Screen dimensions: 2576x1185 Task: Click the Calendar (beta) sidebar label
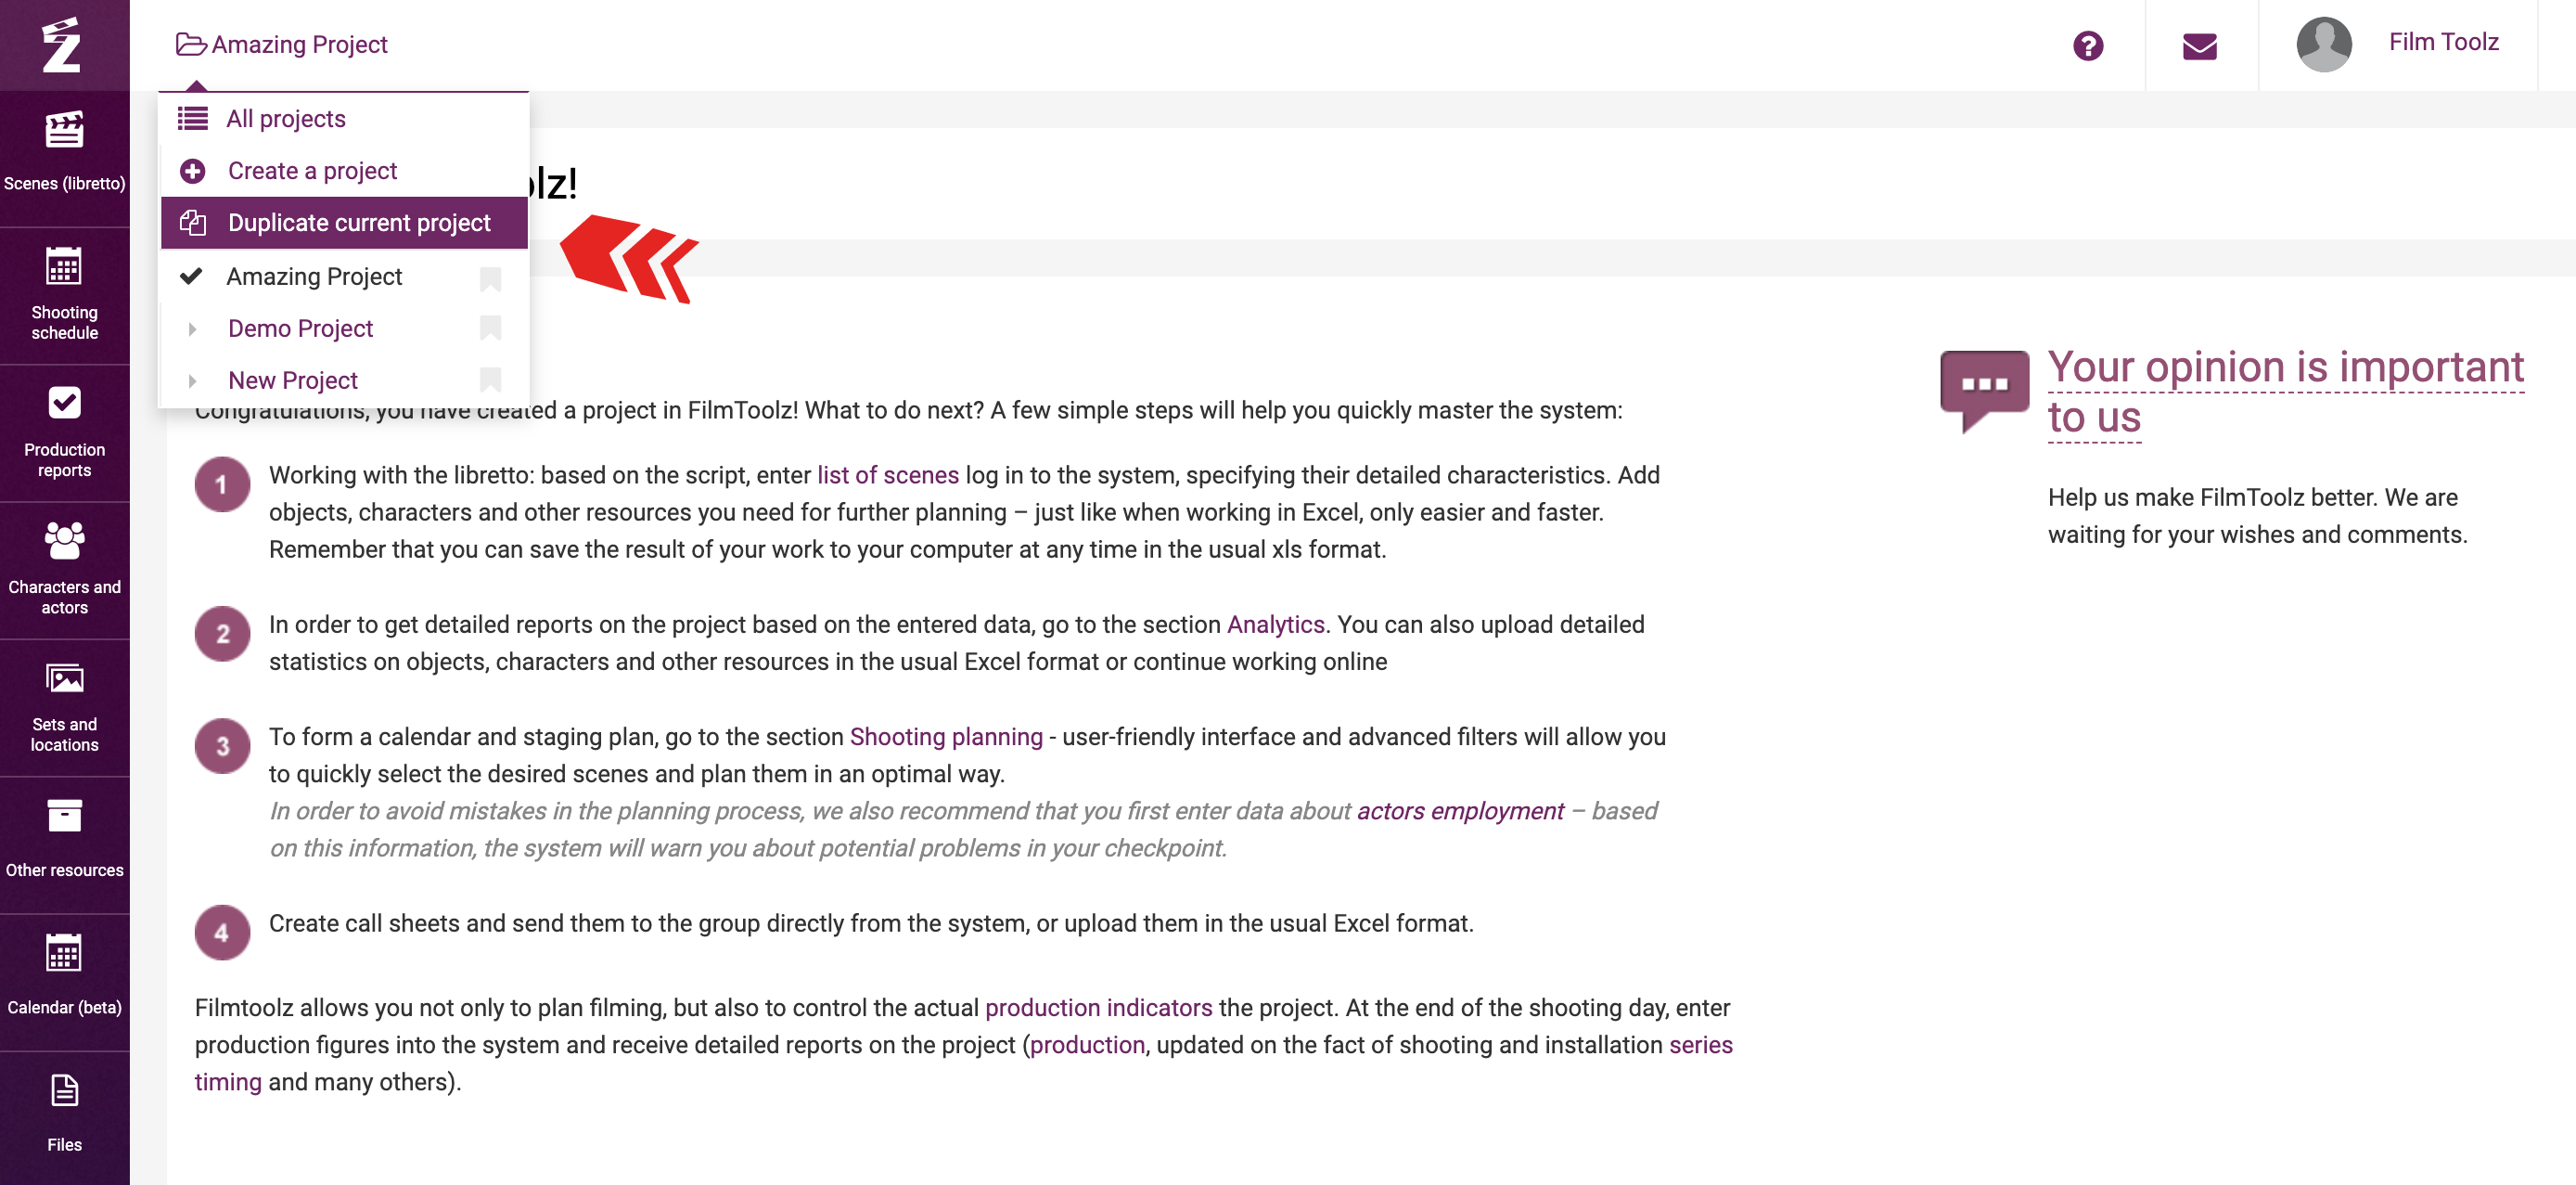pos(64,1007)
